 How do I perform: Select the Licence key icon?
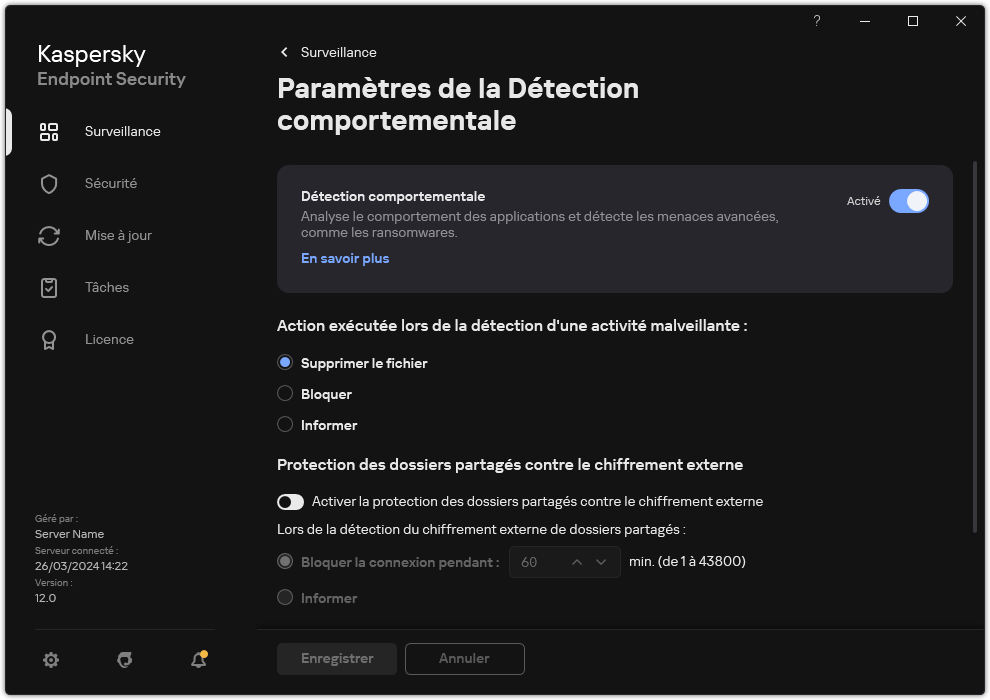(x=49, y=339)
